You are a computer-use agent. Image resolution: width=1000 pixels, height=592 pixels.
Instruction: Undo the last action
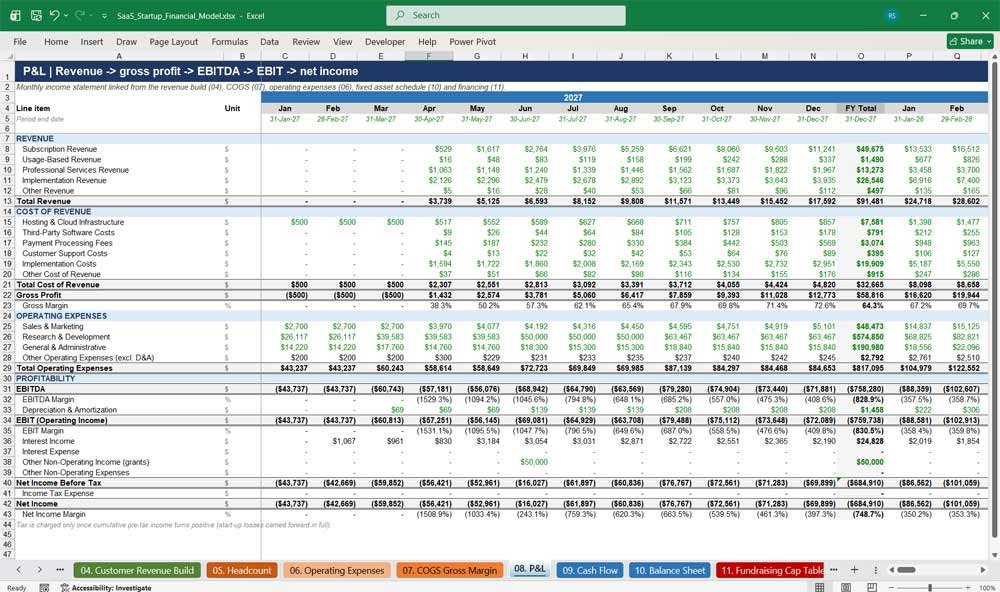point(54,15)
